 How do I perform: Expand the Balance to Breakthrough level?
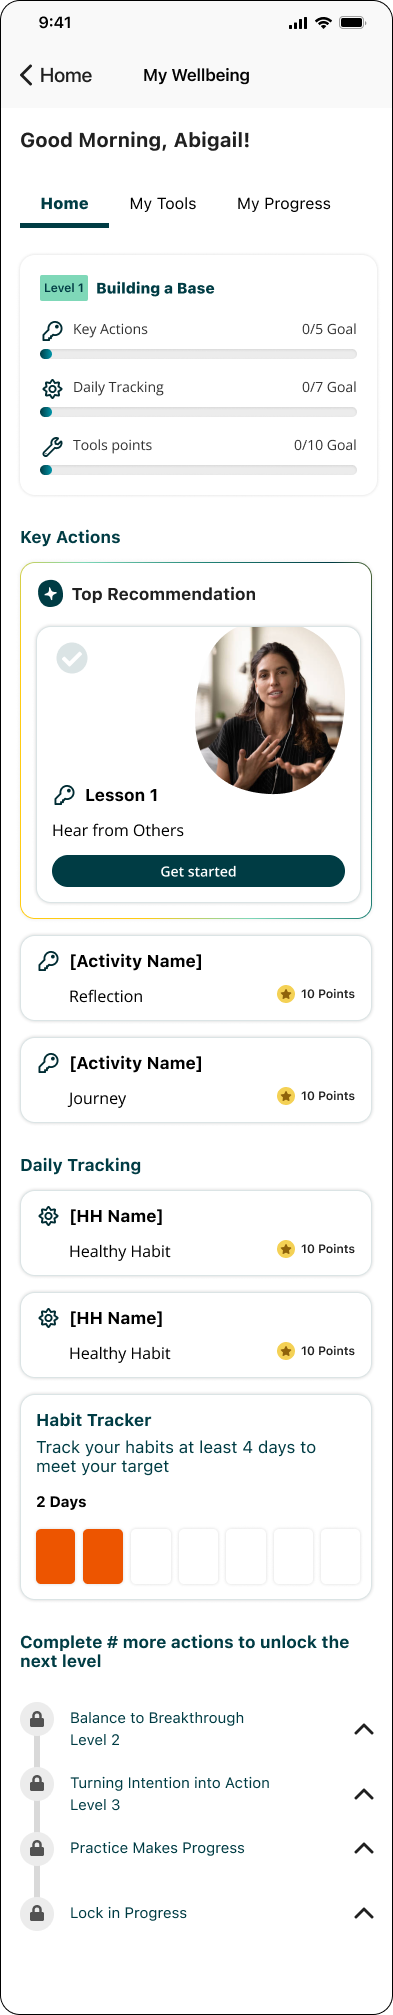[364, 1729]
